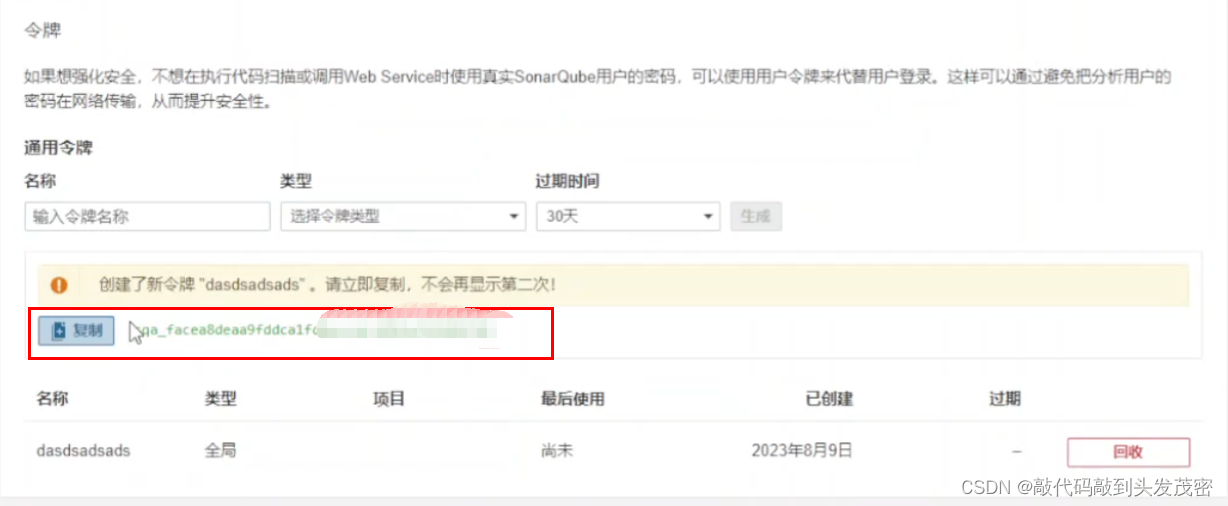Screen dimensions: 1228x506
Task: Click the green generated token string
Action: (230, 330)
